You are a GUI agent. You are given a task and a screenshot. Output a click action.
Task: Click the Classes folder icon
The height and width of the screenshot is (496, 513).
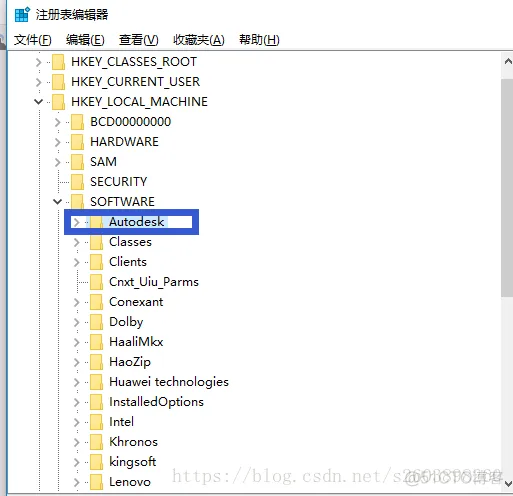coord(96,242)
